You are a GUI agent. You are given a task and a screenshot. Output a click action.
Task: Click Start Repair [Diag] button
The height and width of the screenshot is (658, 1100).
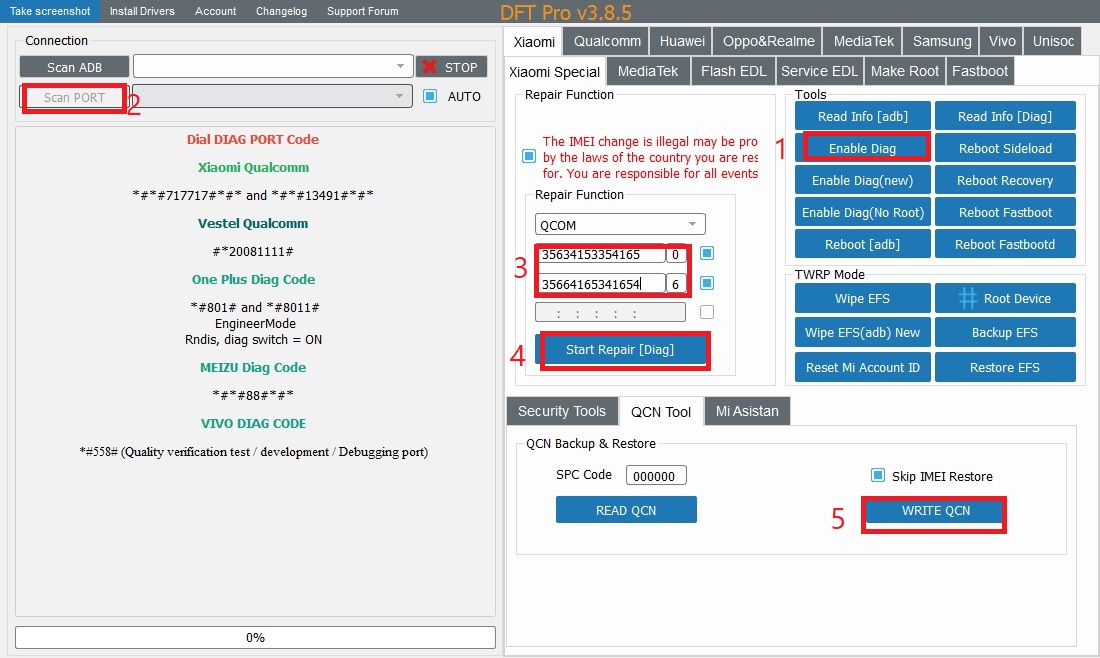(x=620, y=349)
